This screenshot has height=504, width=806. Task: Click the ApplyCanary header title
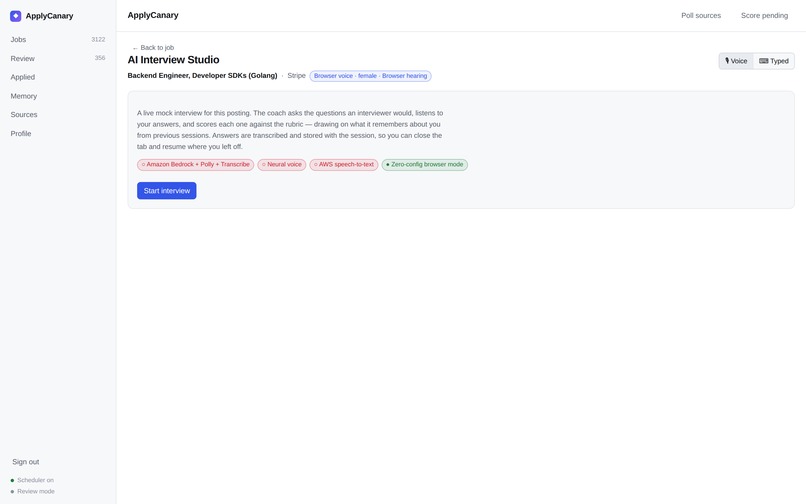tap(153, 15)
